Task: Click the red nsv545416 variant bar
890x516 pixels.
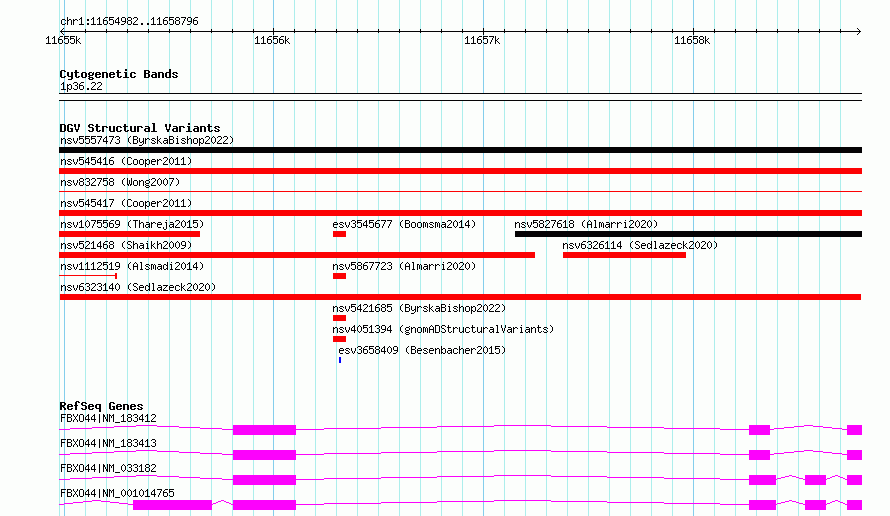Action: (x=460, y=171)
